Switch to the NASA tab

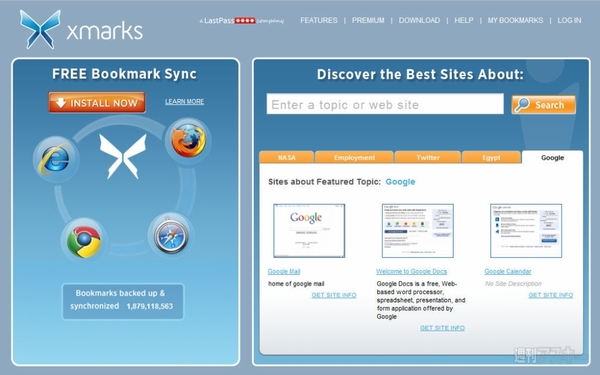[287, 157]
